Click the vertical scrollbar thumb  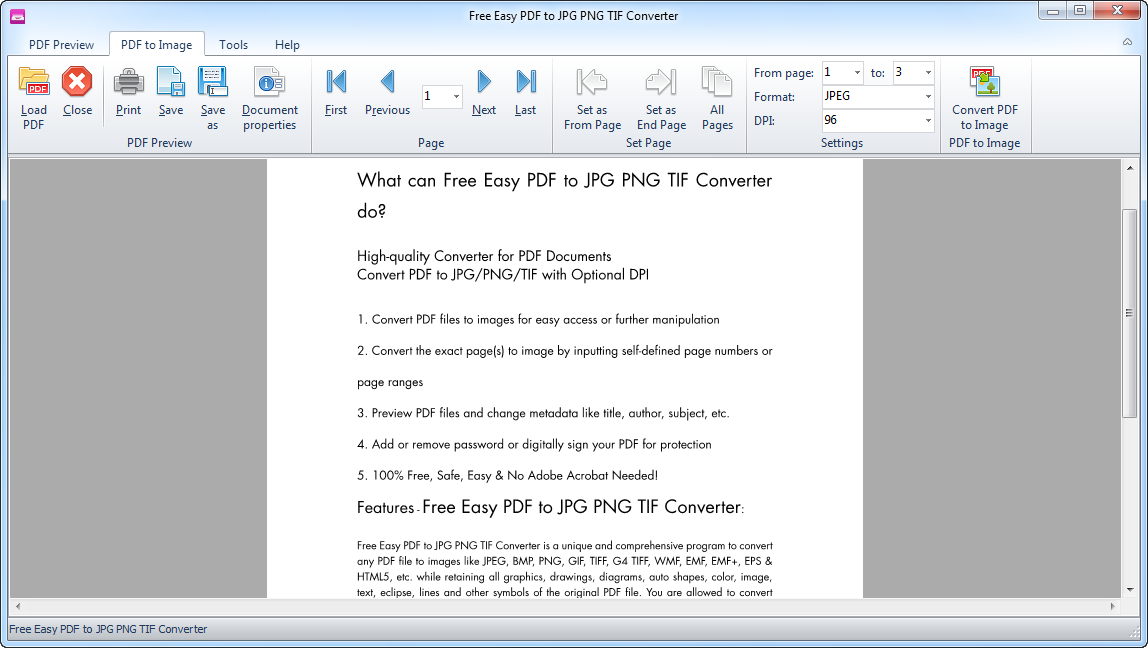coord(1129,313)
